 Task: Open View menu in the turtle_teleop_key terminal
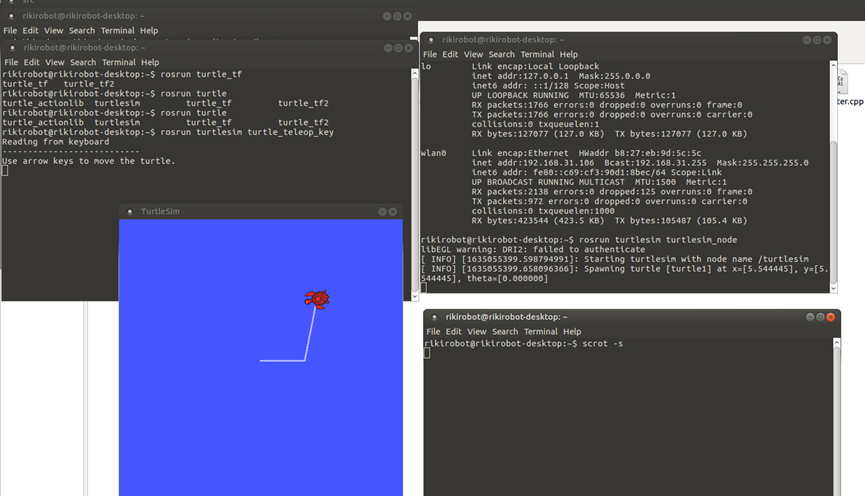pos(55,62)
